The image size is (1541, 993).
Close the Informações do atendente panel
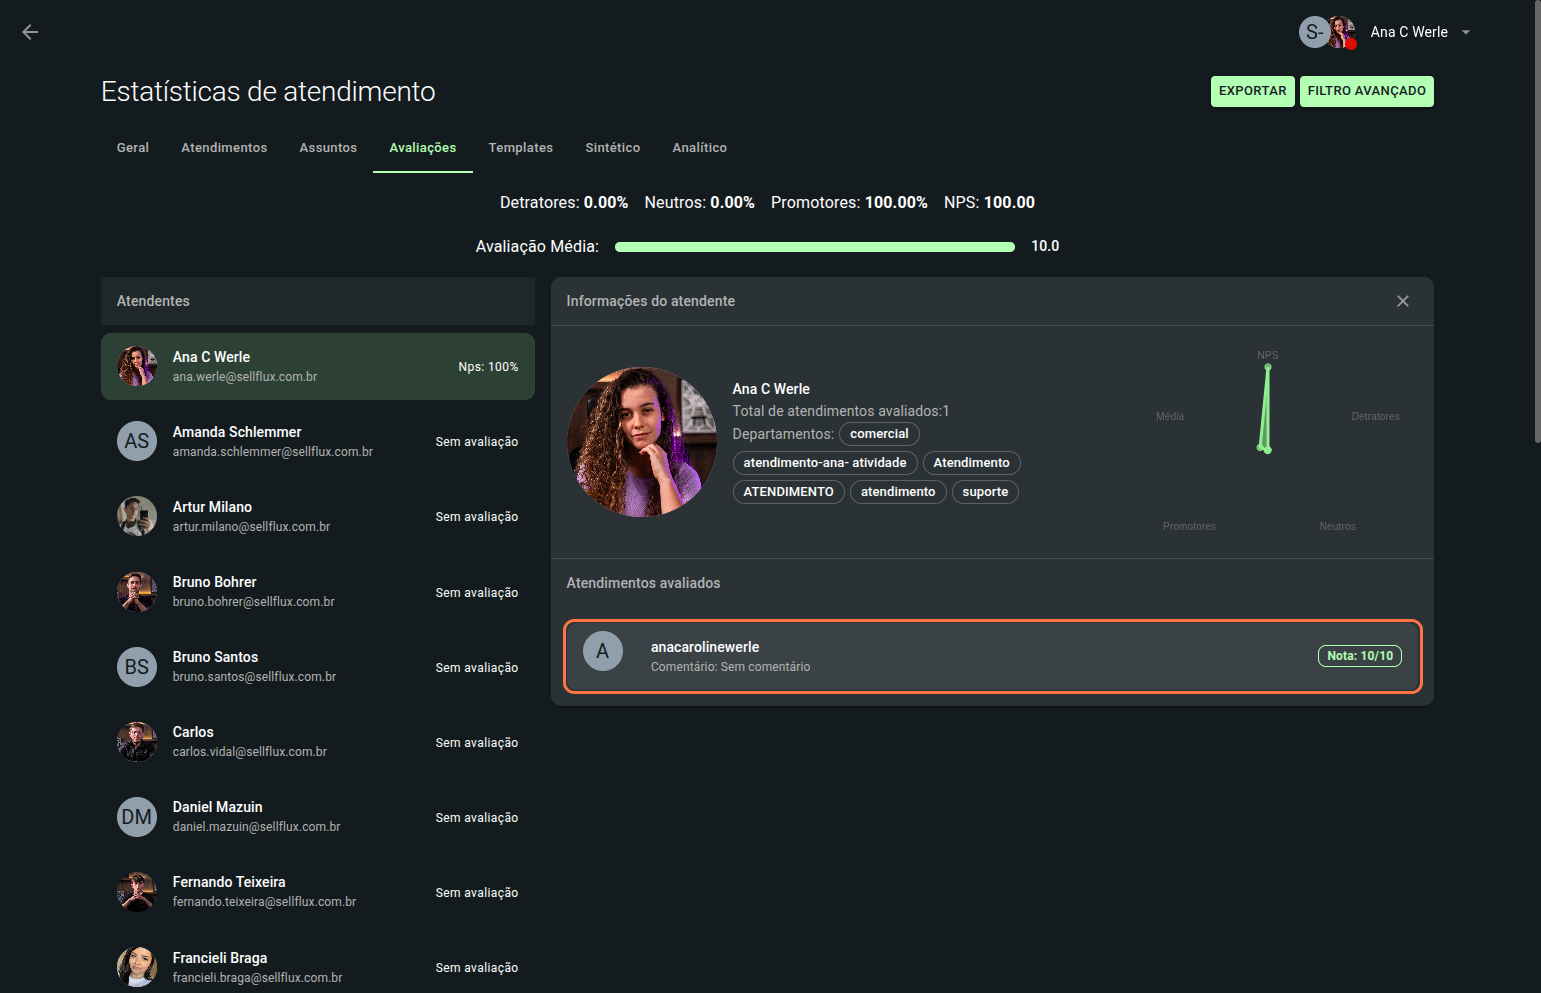pyautogui.click(x=1402, y=301)
